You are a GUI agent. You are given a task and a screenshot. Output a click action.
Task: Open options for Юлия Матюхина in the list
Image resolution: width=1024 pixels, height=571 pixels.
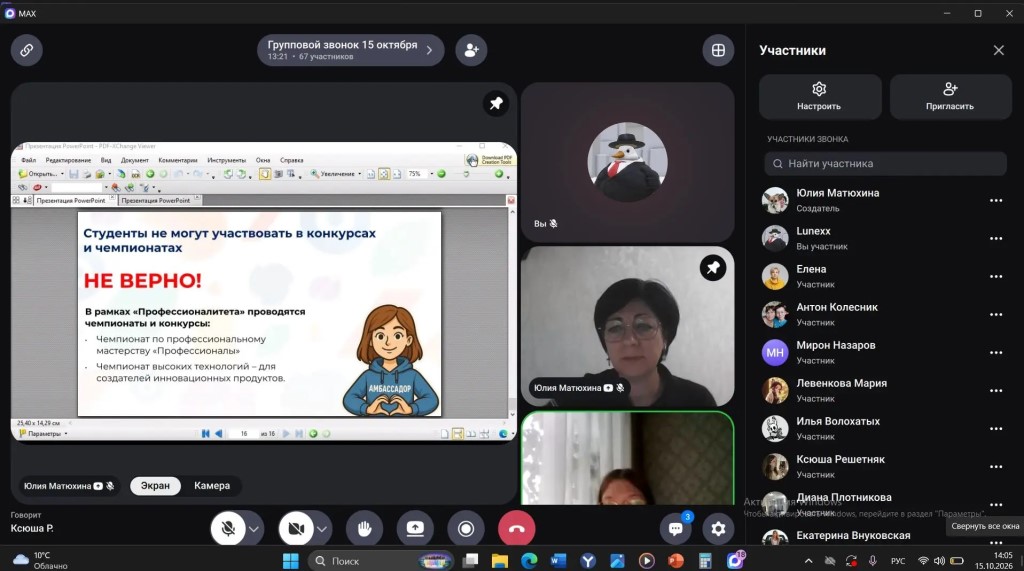click(996, 201)
